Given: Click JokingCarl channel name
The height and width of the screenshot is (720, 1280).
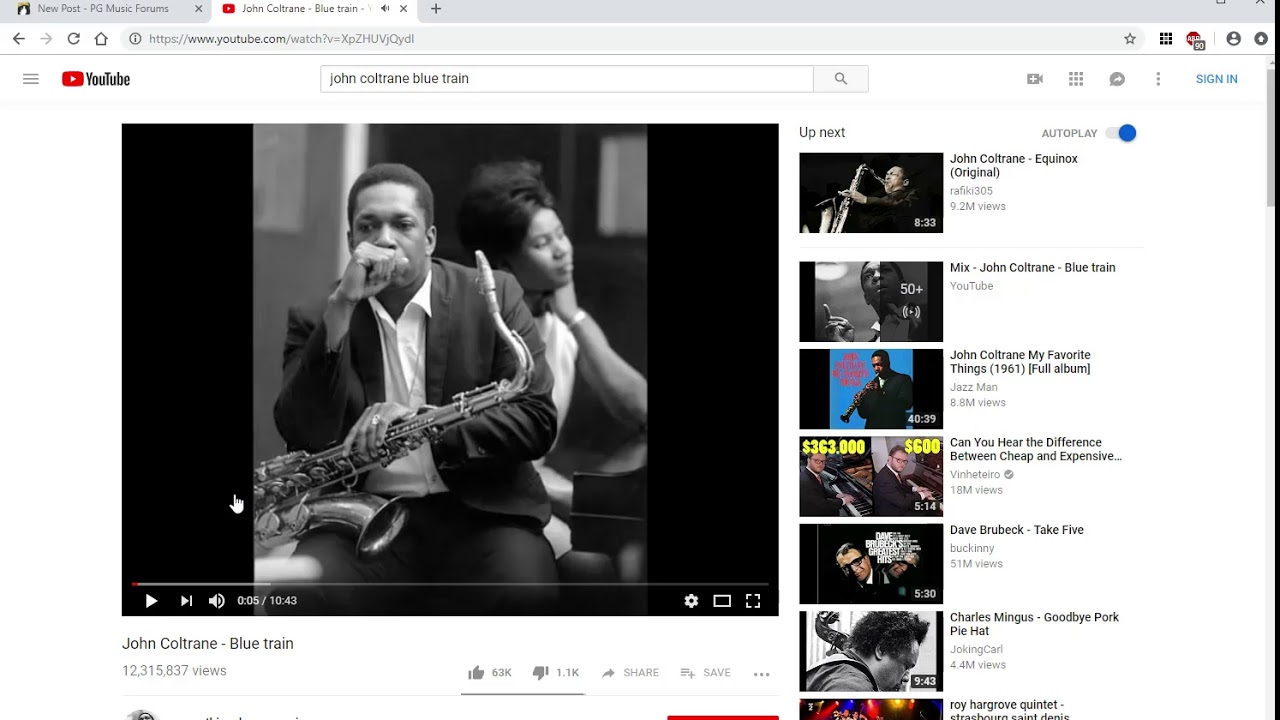Looking at the screenshot, I should coord(976,650).
